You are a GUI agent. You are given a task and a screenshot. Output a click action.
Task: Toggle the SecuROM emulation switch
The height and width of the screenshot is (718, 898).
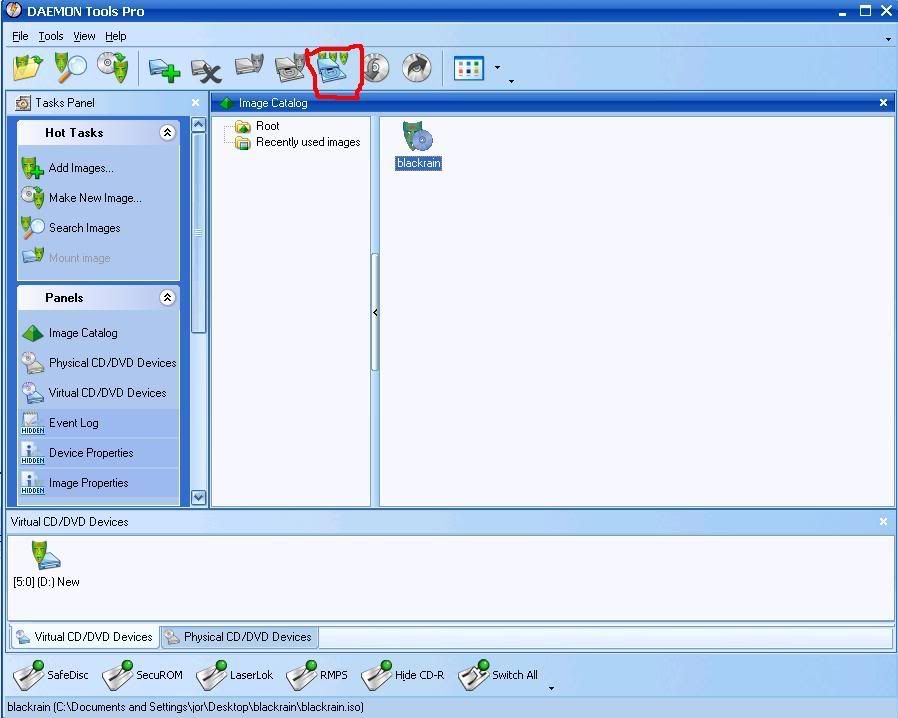(142, 675)
